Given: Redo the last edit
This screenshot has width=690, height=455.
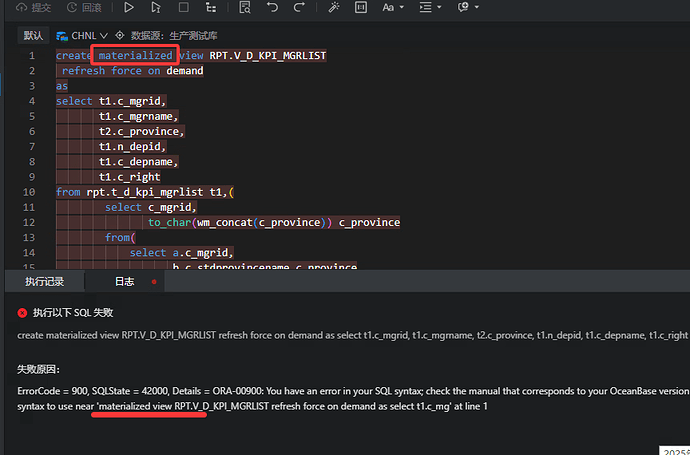Looking at the screenshot, I should click(x=299, y=8).
